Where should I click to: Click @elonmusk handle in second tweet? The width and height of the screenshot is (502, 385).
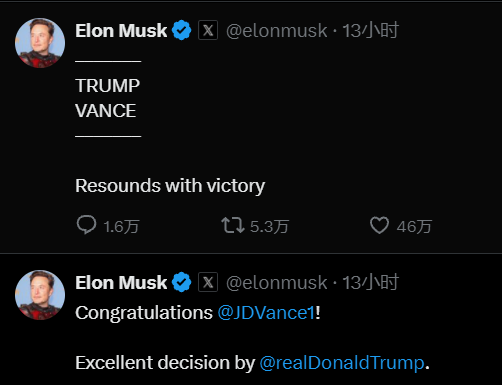(x=277, y=283)
